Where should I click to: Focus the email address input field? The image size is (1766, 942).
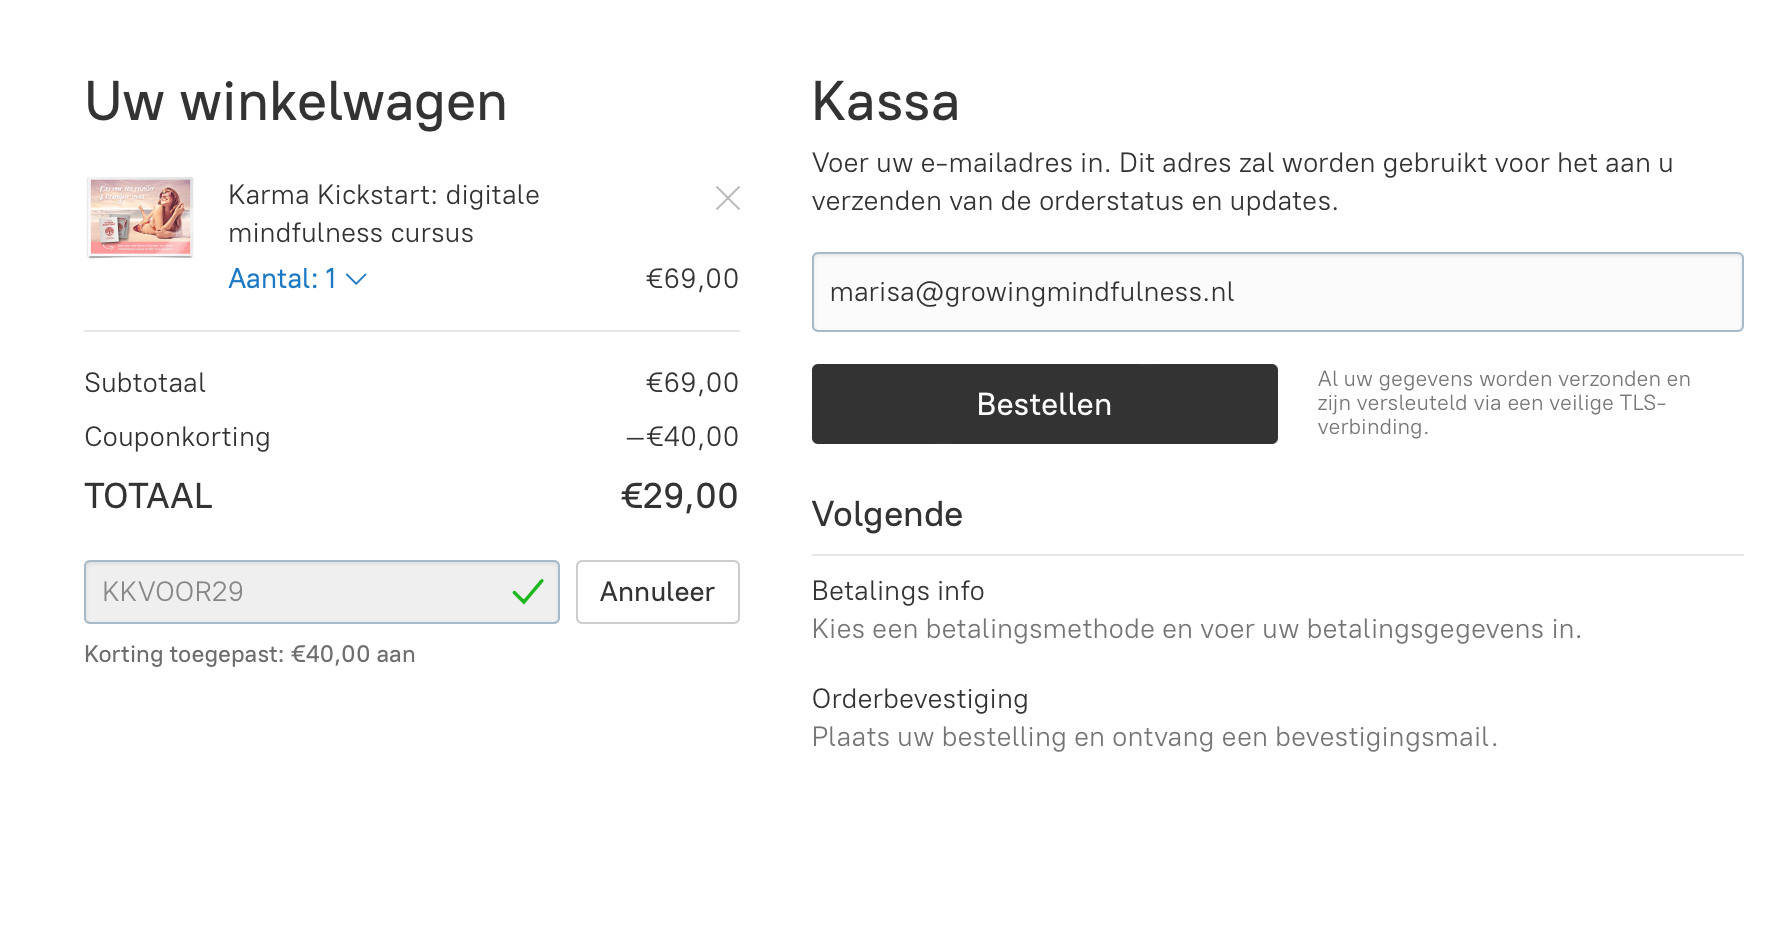pyautogui.click(x=1277, y=292)
